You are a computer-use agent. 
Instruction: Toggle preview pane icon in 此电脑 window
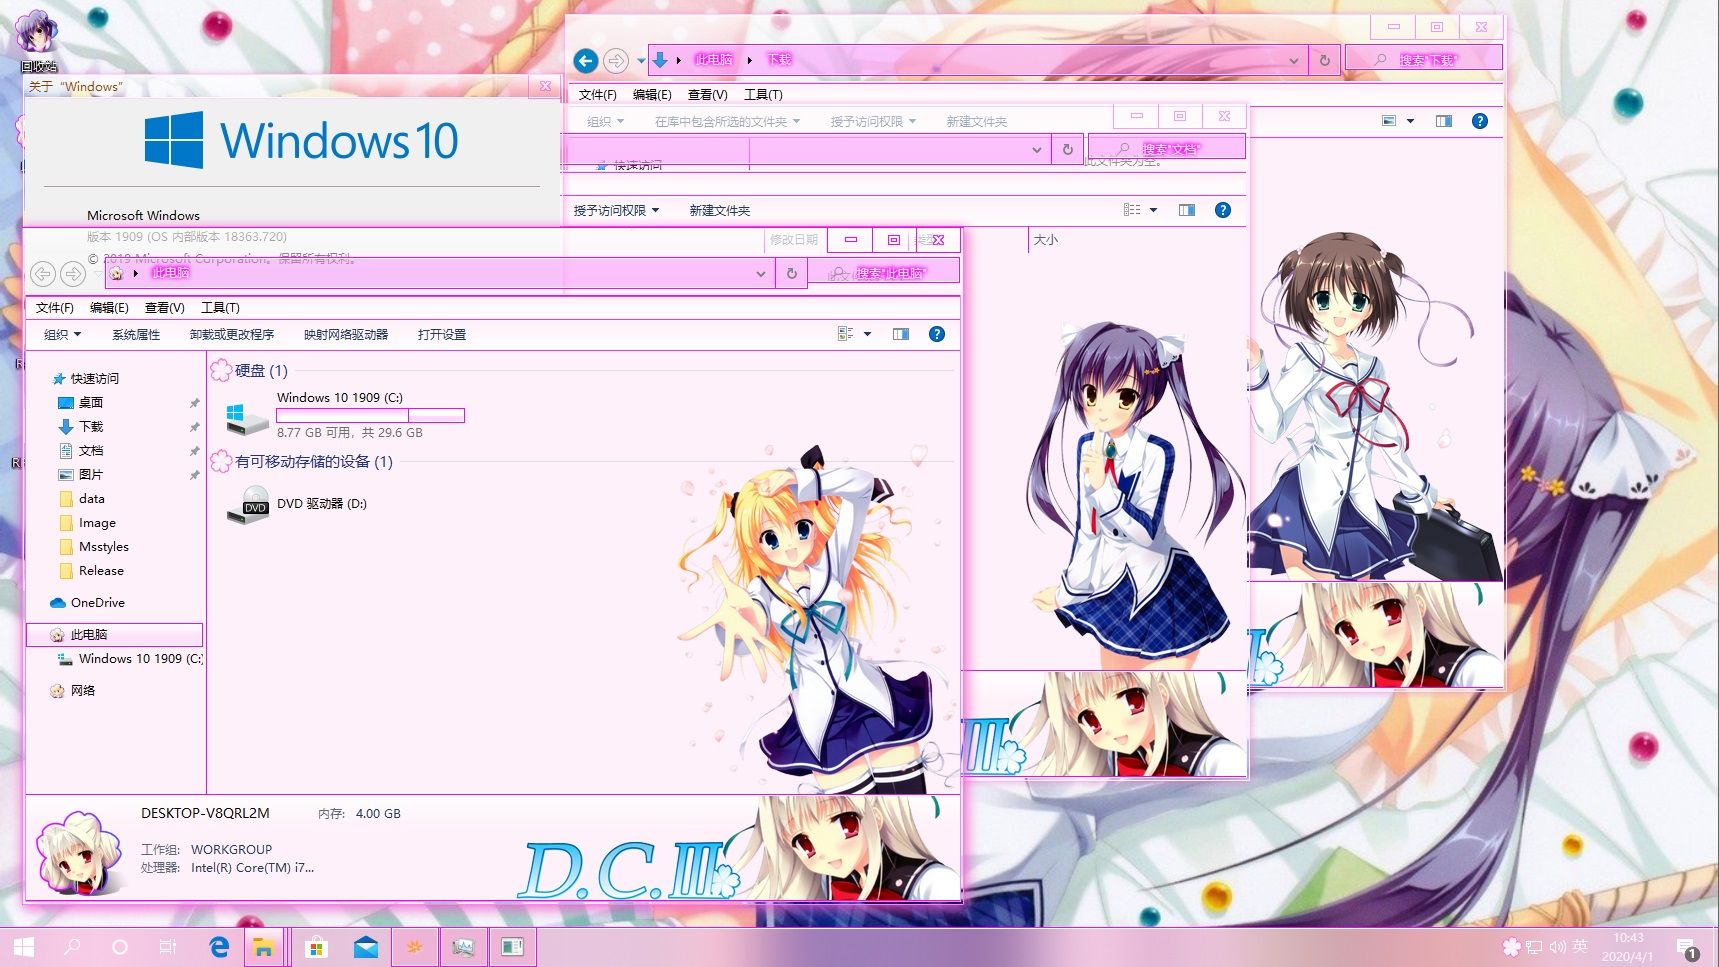pyautogui.click(x=901, y=334)
